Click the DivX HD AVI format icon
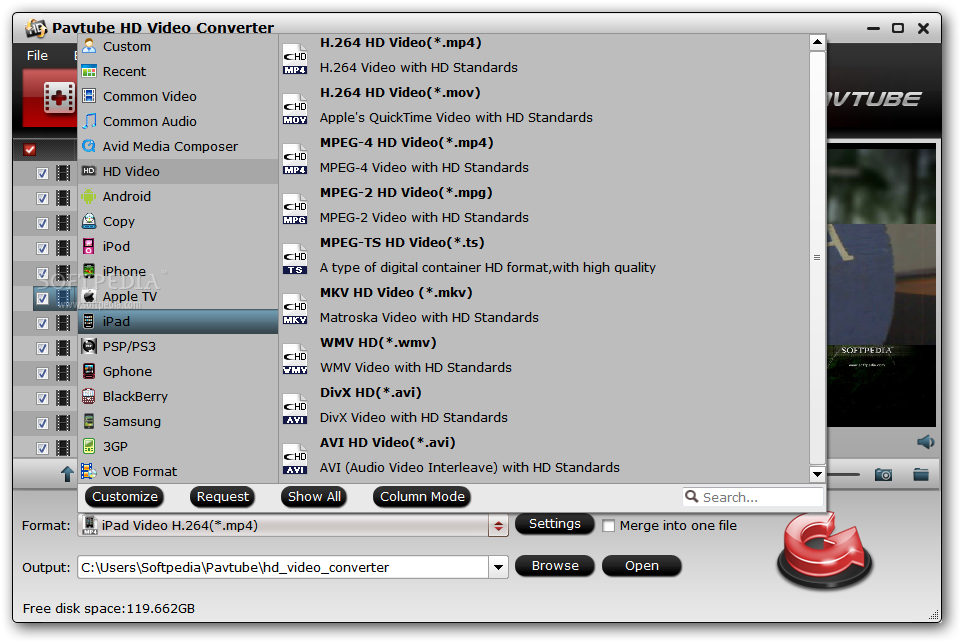The width and height of the screenshot is (962, 643). [295, 409]
